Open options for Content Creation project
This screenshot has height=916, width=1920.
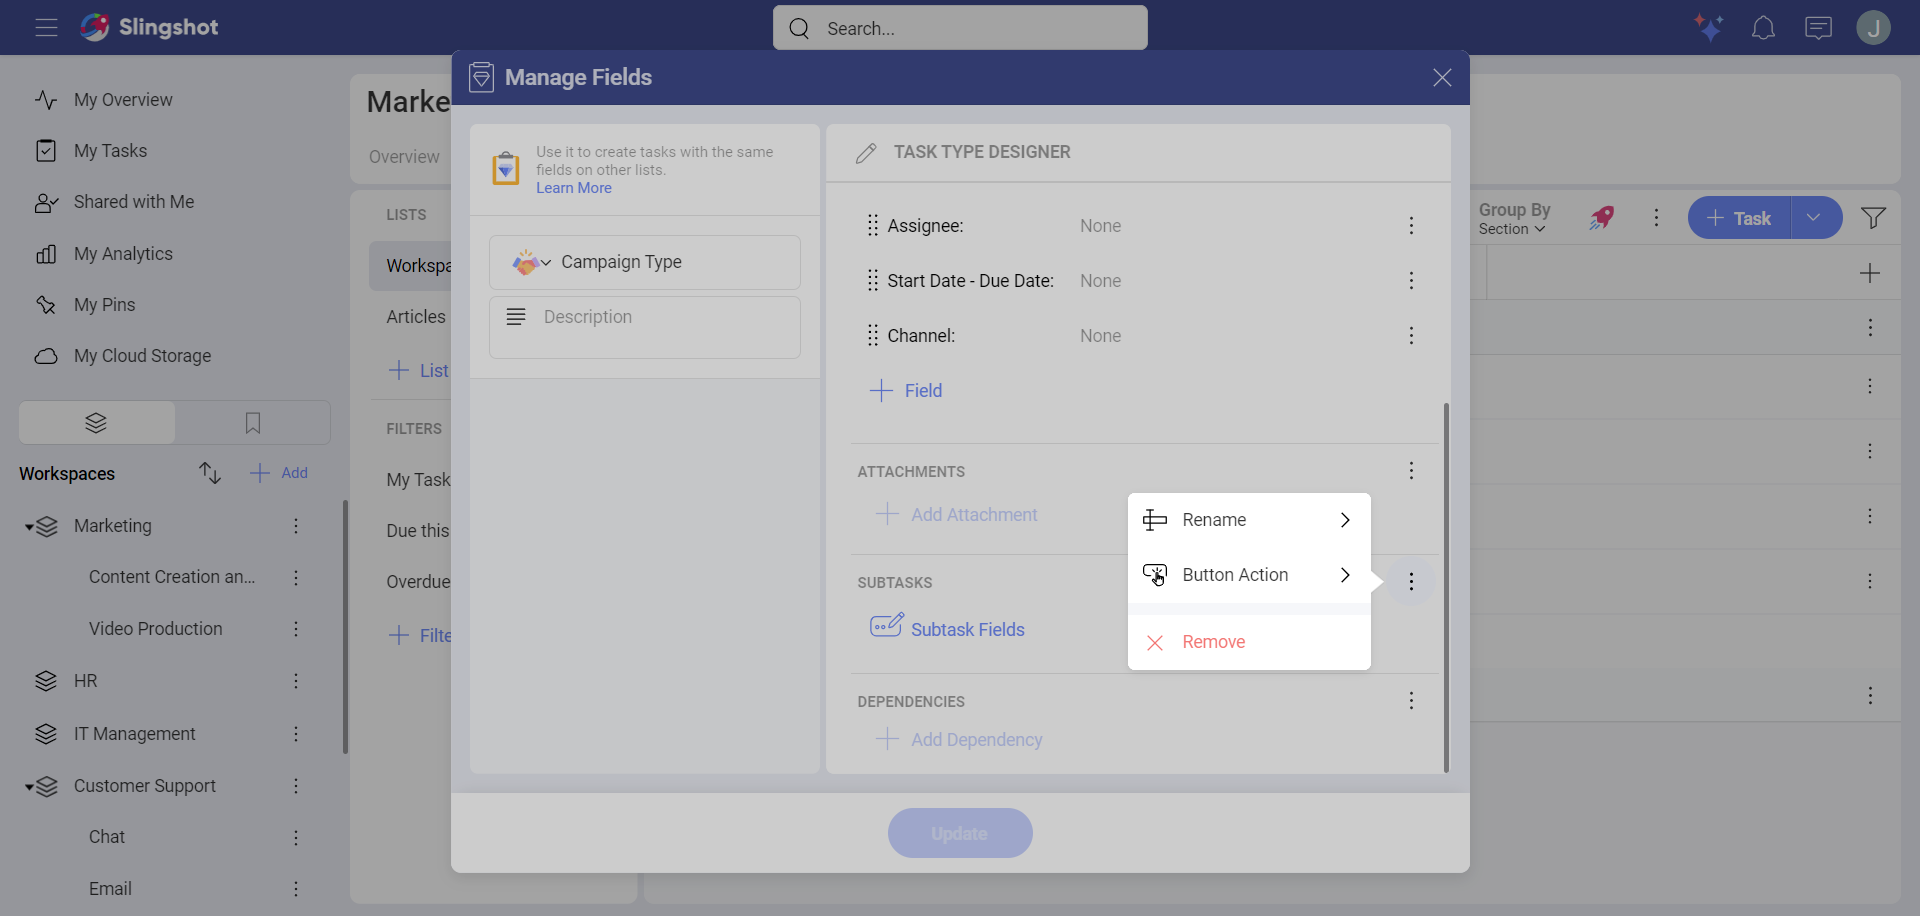tap(296, 577)
